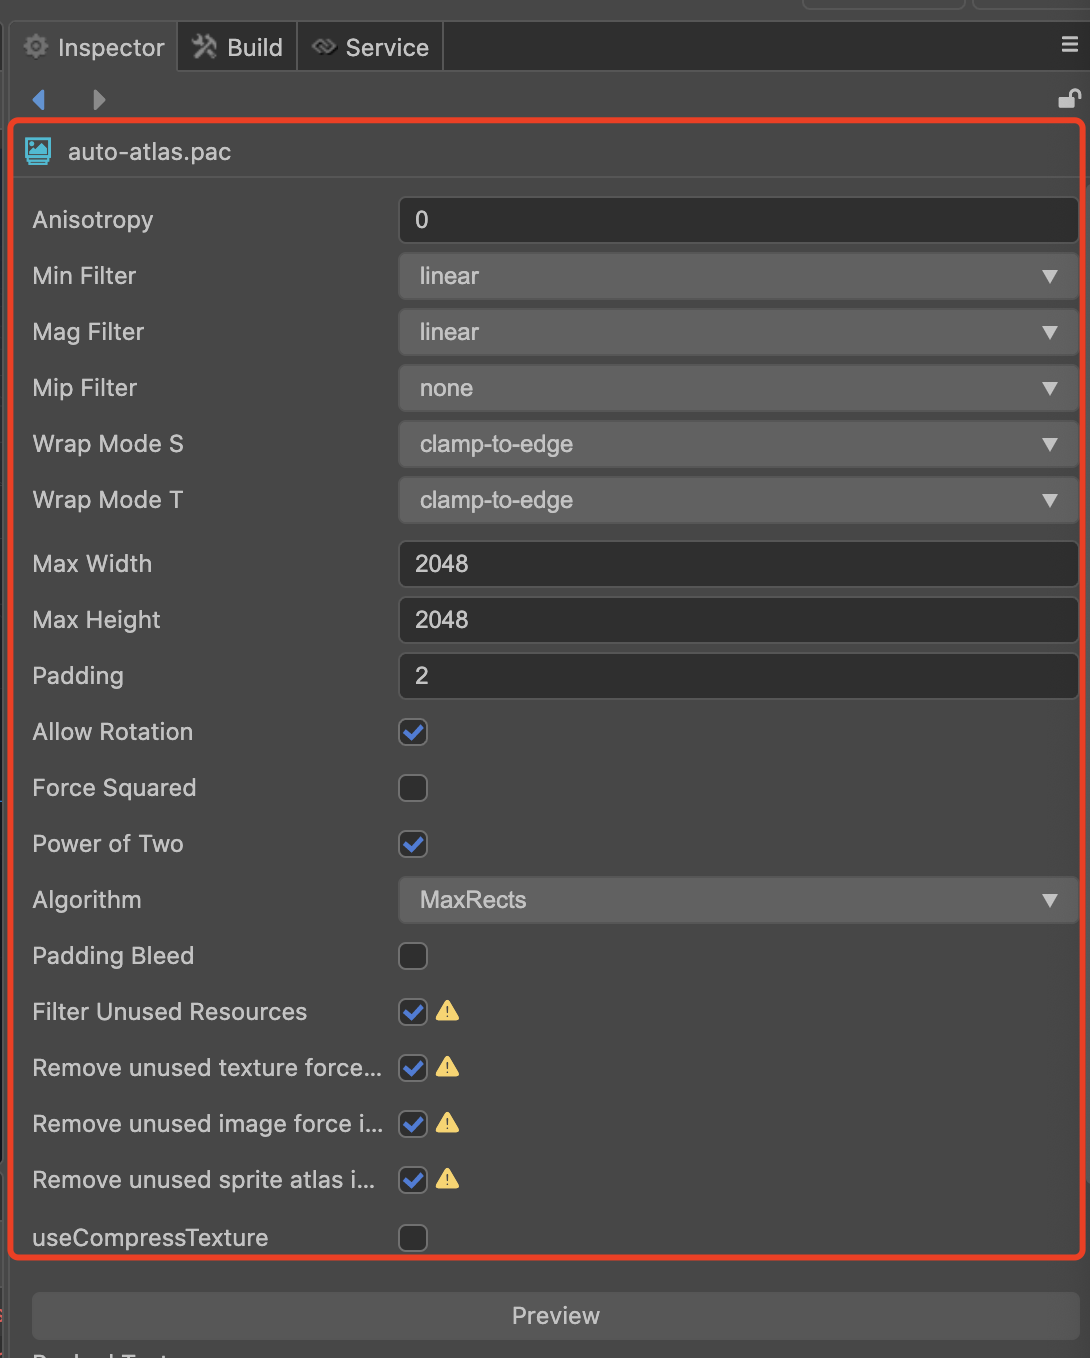Uncheck Remove unused sprite atlas checkbox
This screenshot has height=1358, width=1090.
coord(413,1180)
